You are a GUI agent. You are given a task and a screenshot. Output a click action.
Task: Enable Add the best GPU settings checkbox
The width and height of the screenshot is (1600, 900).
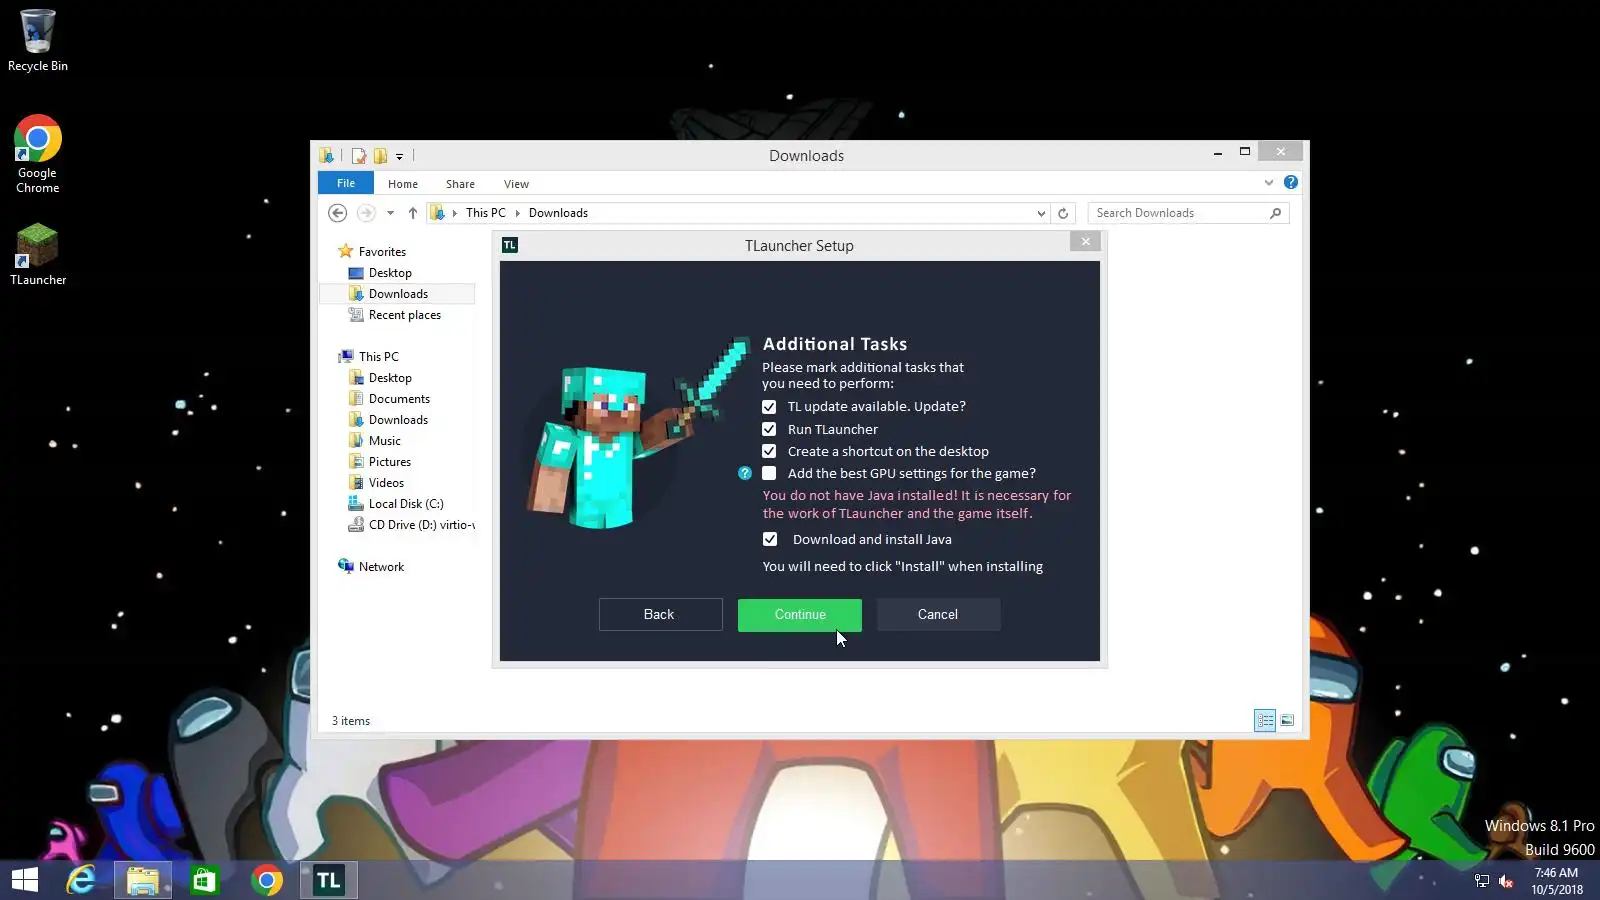(769, 474)
